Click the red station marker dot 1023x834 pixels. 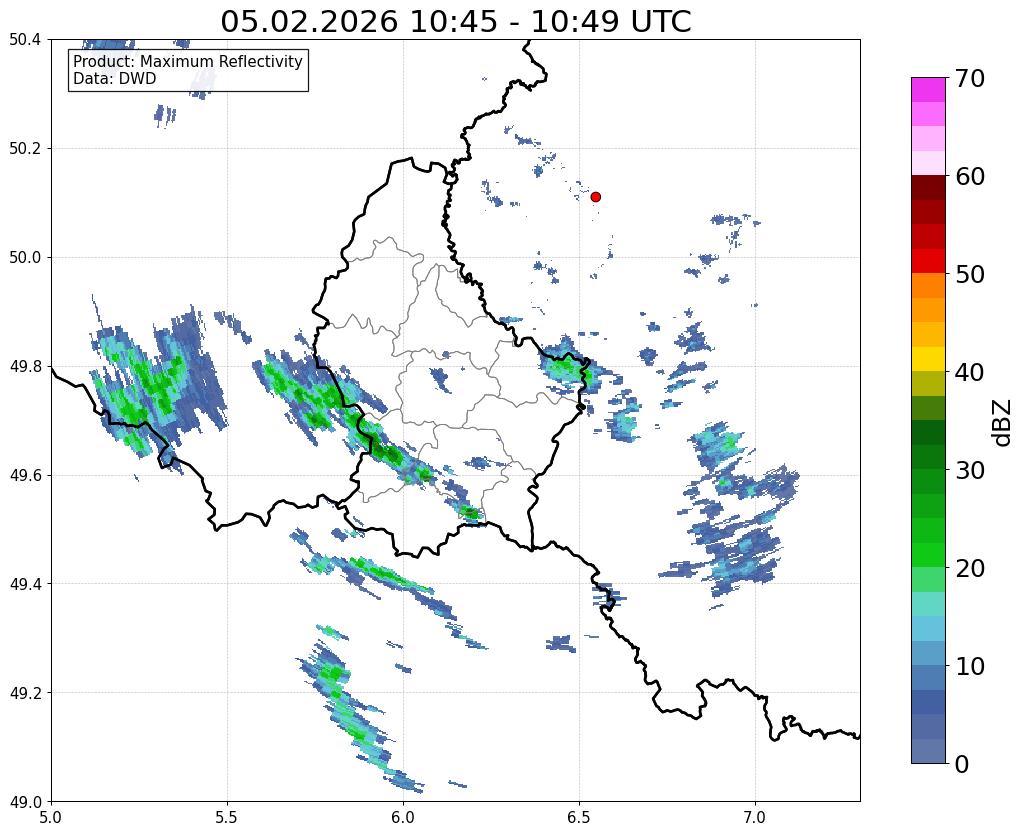595,196
